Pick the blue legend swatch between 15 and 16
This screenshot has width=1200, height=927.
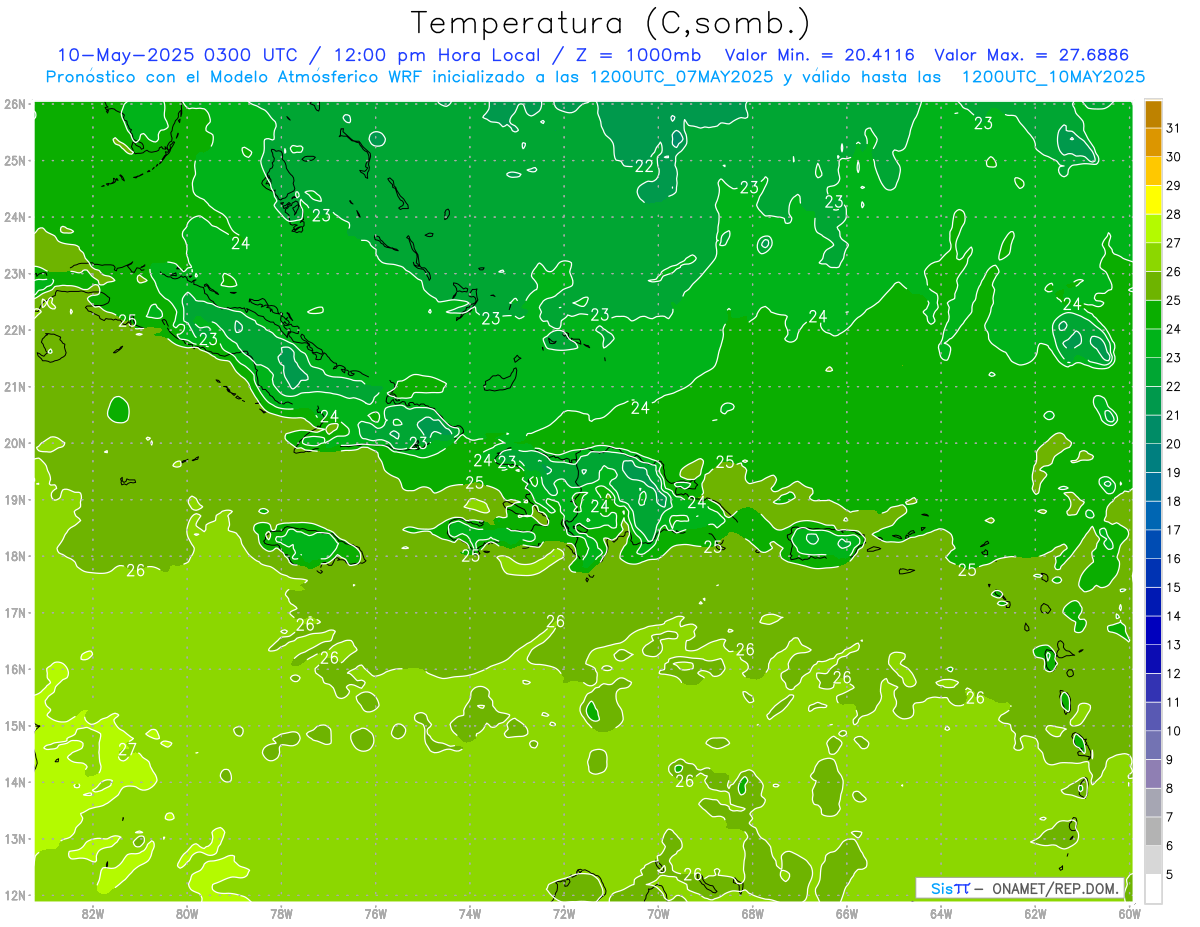click(x=1153, y=573)
